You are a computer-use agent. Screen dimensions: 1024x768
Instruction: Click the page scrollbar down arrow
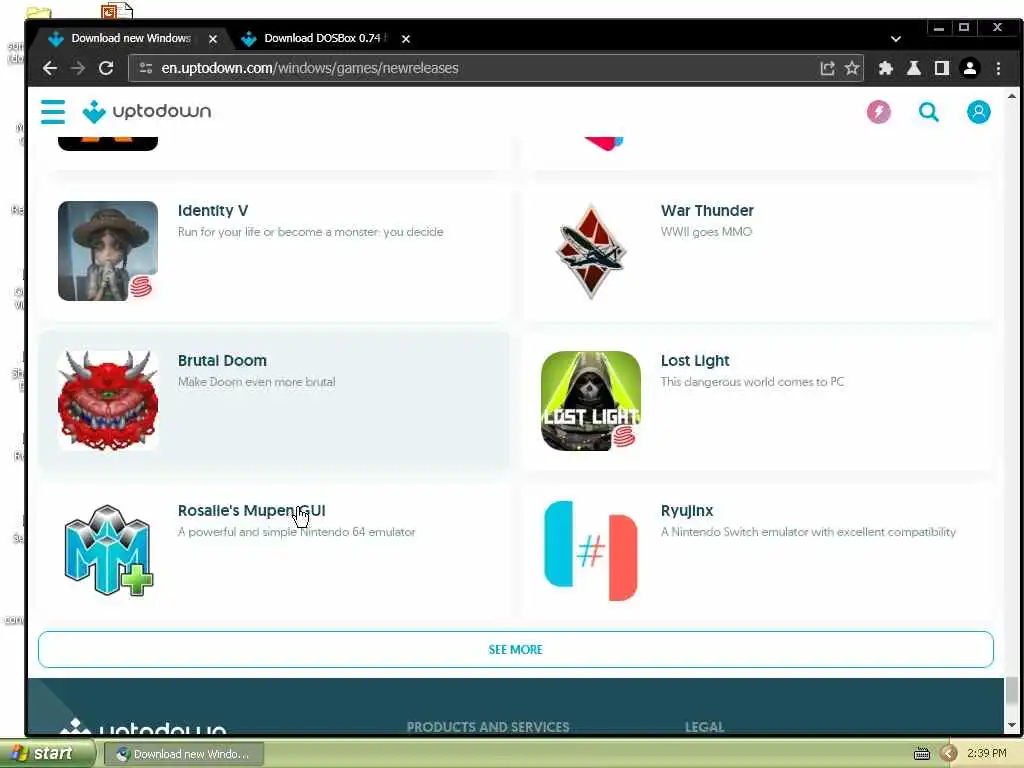tap(1012, 726)
